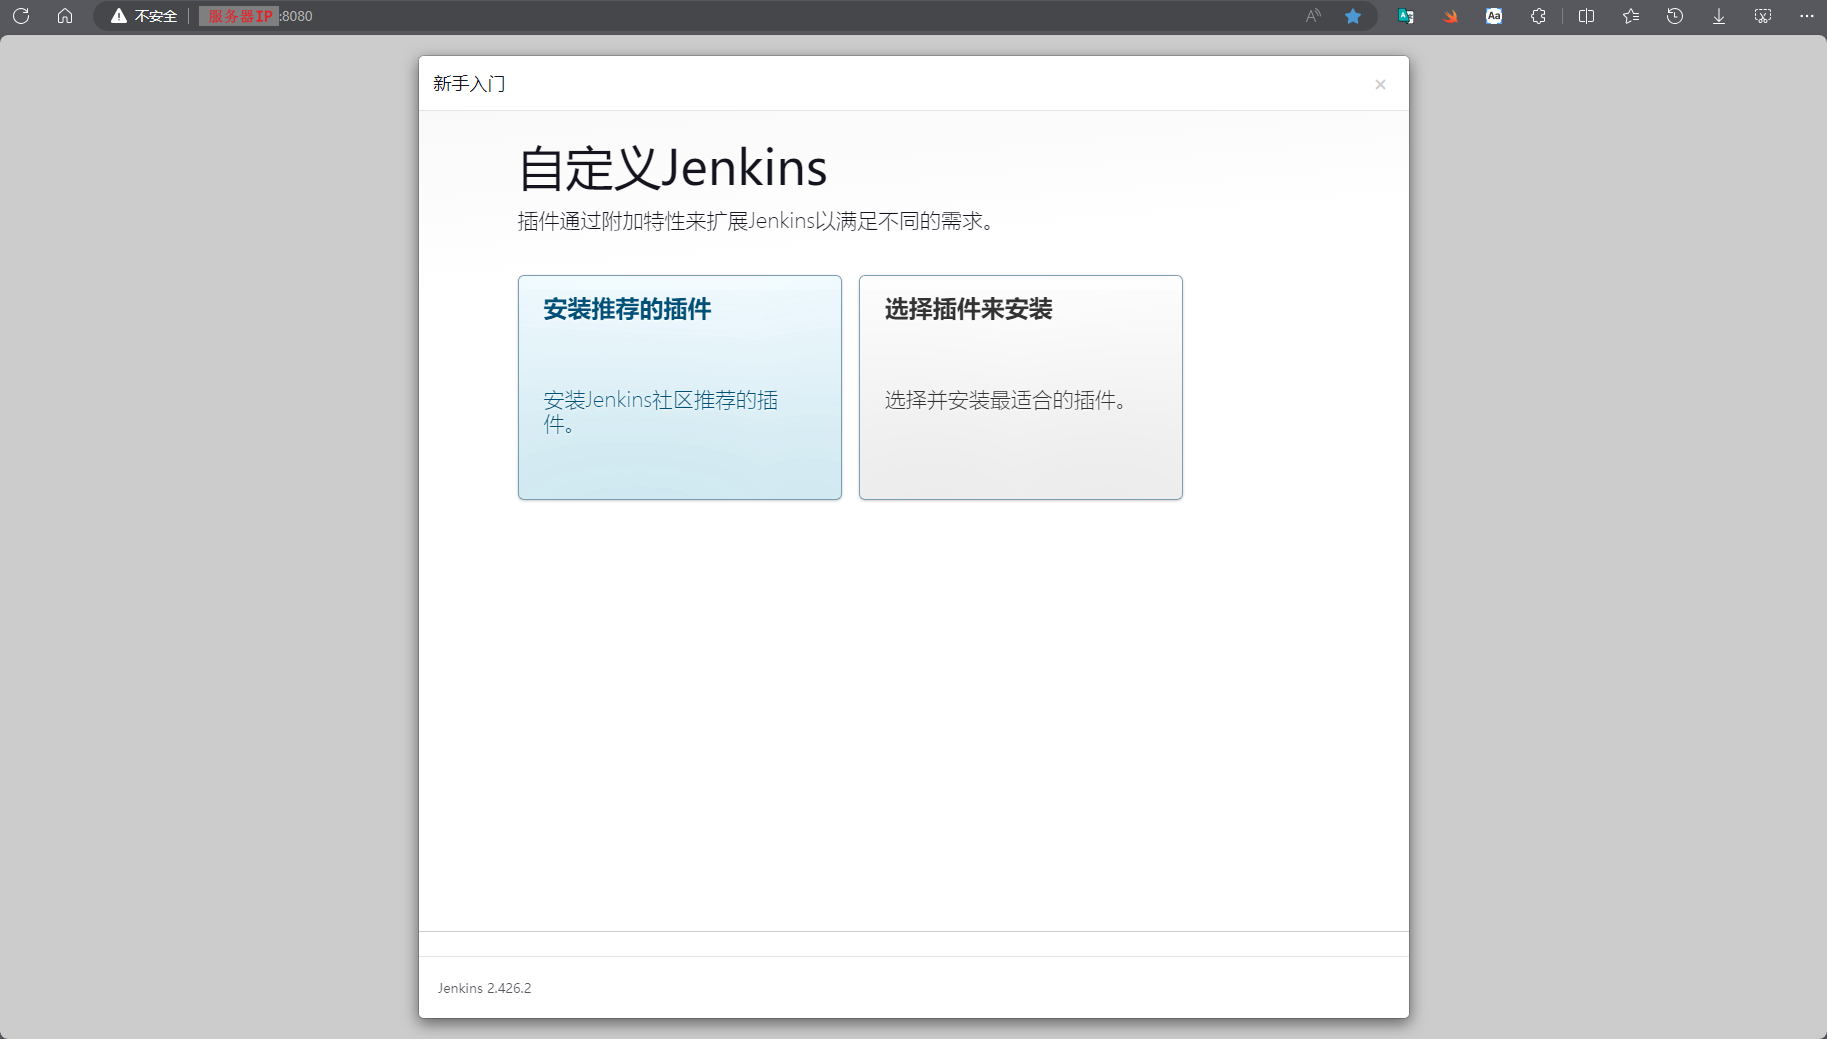1827x1039 pixels.
Task: Click the 新手入门 dialog title text
Action: 469,84
